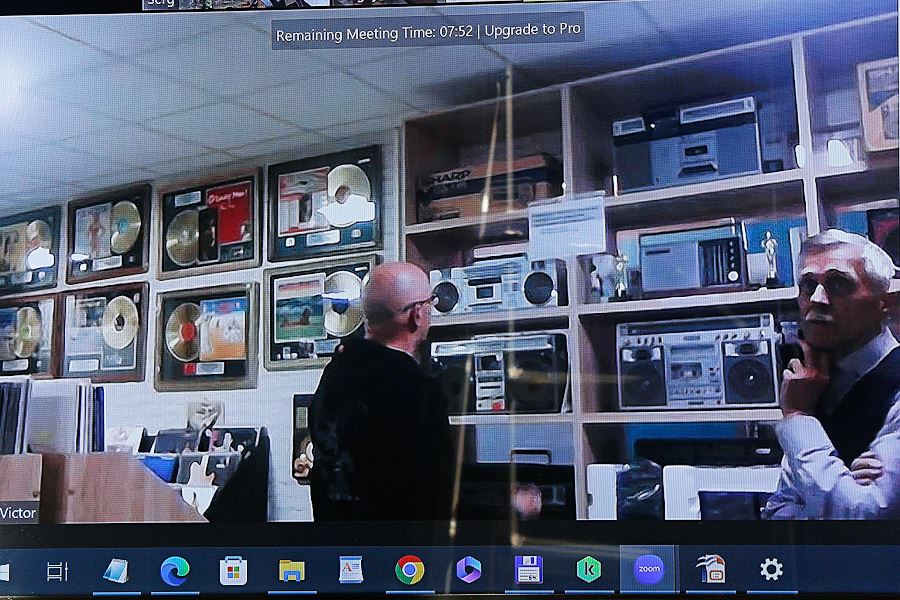Open Settings gear on the taskbar
The width and height of the screenshot is (900, 600).
tap(771, 569)
